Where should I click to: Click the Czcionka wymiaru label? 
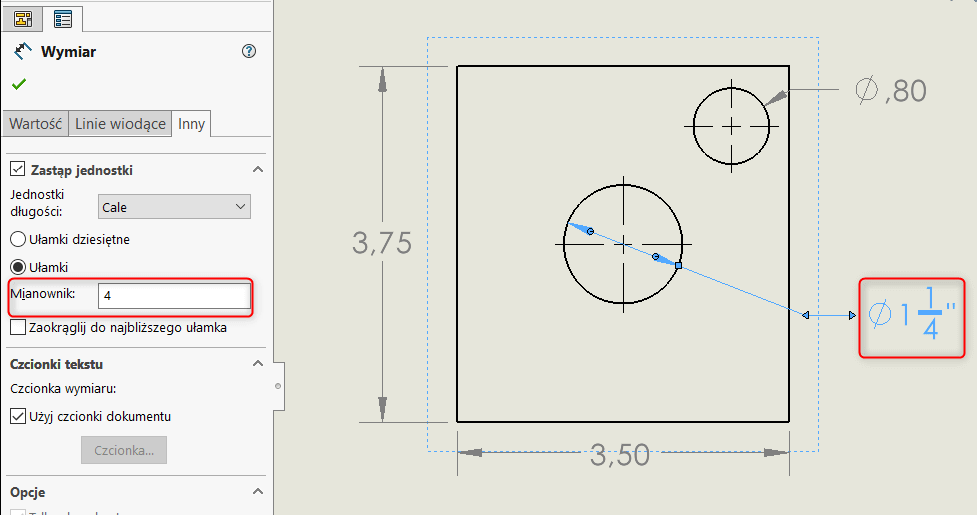click(x=63, y=389)
